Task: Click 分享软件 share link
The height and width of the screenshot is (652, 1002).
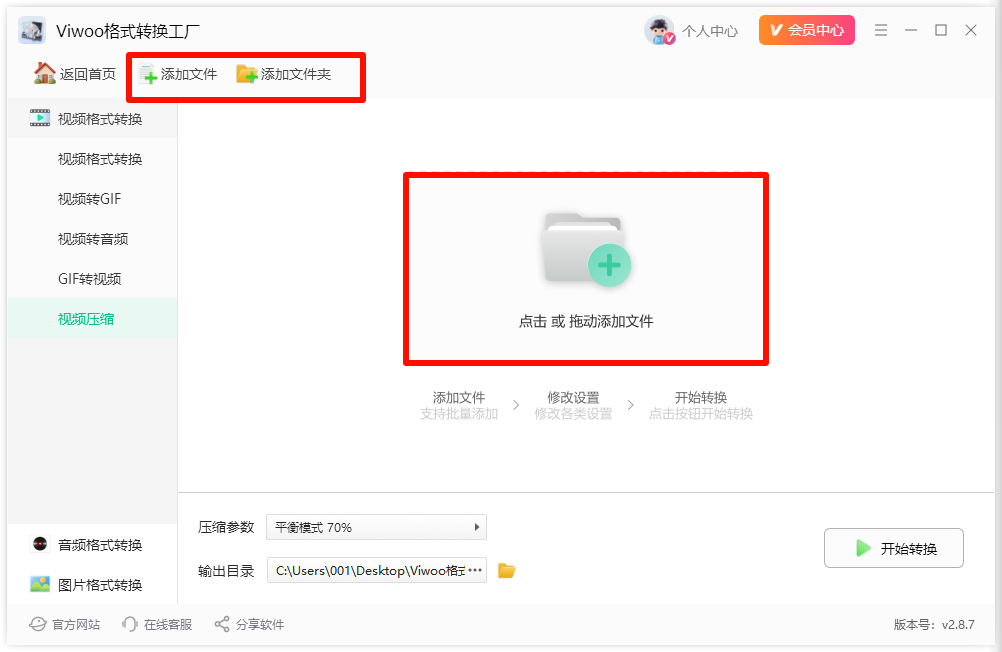Action: (249, 625)
